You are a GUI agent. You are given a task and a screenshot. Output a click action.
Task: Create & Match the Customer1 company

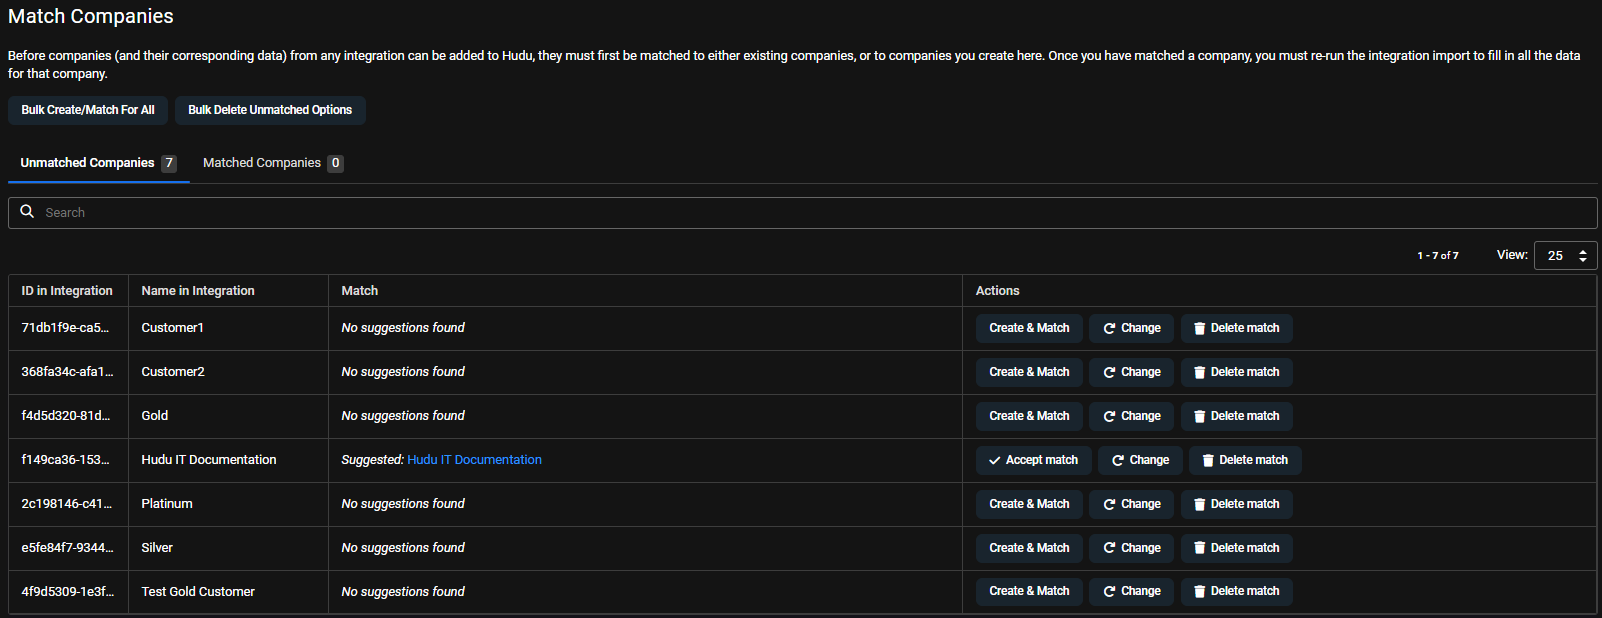[x=1029, y=328]
